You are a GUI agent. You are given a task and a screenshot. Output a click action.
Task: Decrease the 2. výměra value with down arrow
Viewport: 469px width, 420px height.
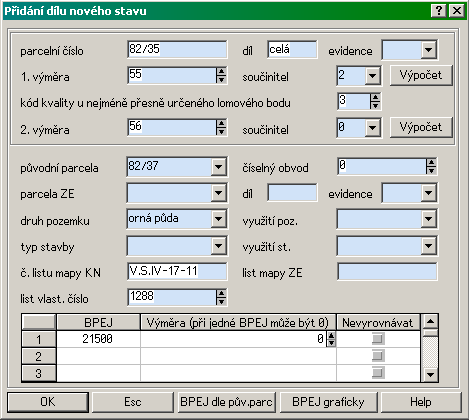[x=221, y=131]
